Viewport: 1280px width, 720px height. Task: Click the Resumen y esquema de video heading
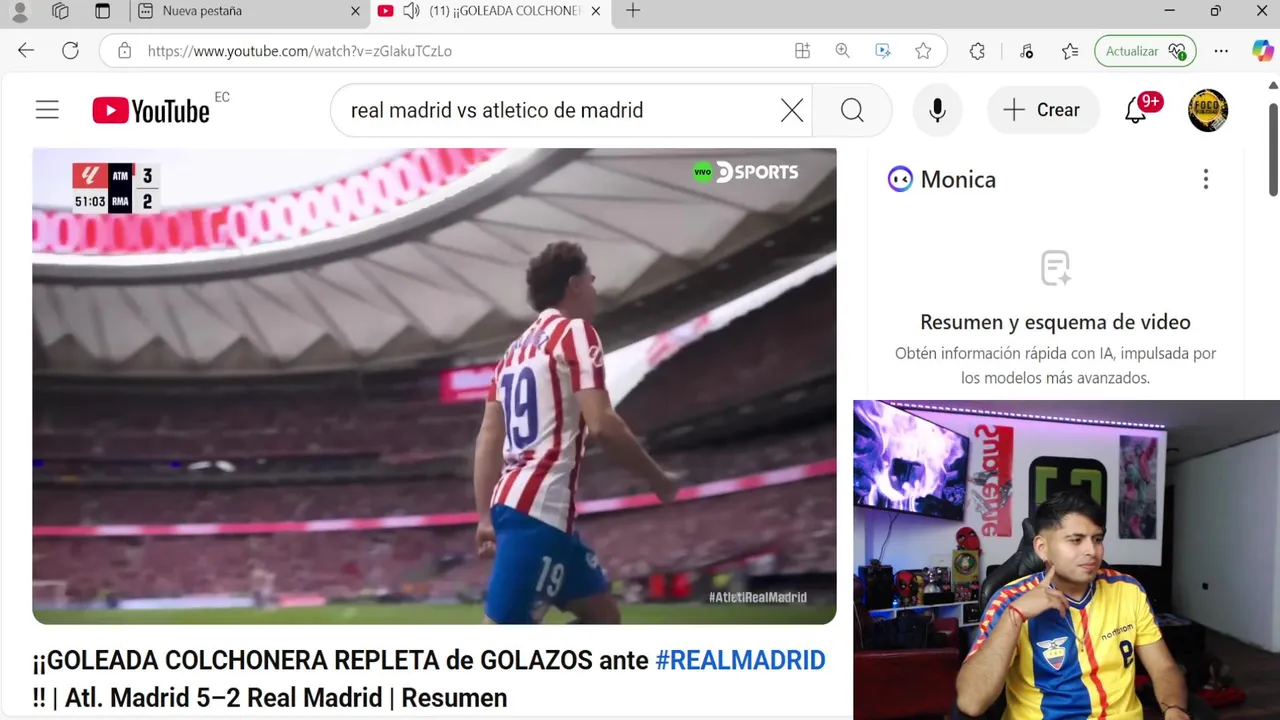(1055, 322)
